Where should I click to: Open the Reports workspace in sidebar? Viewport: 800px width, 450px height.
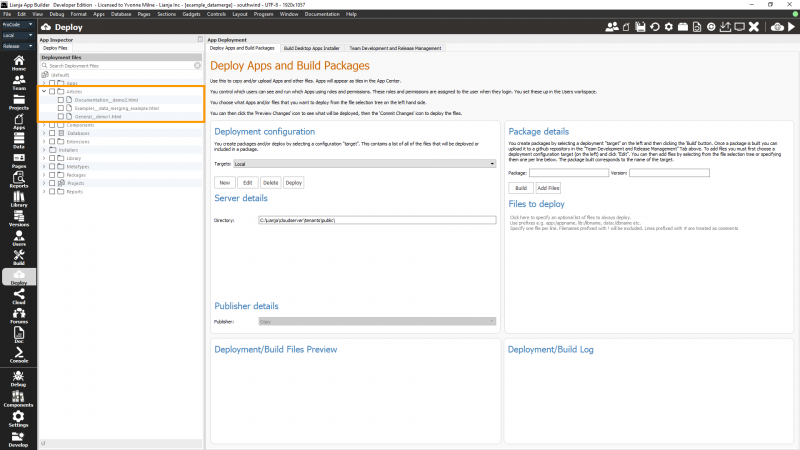pos(19,180)
